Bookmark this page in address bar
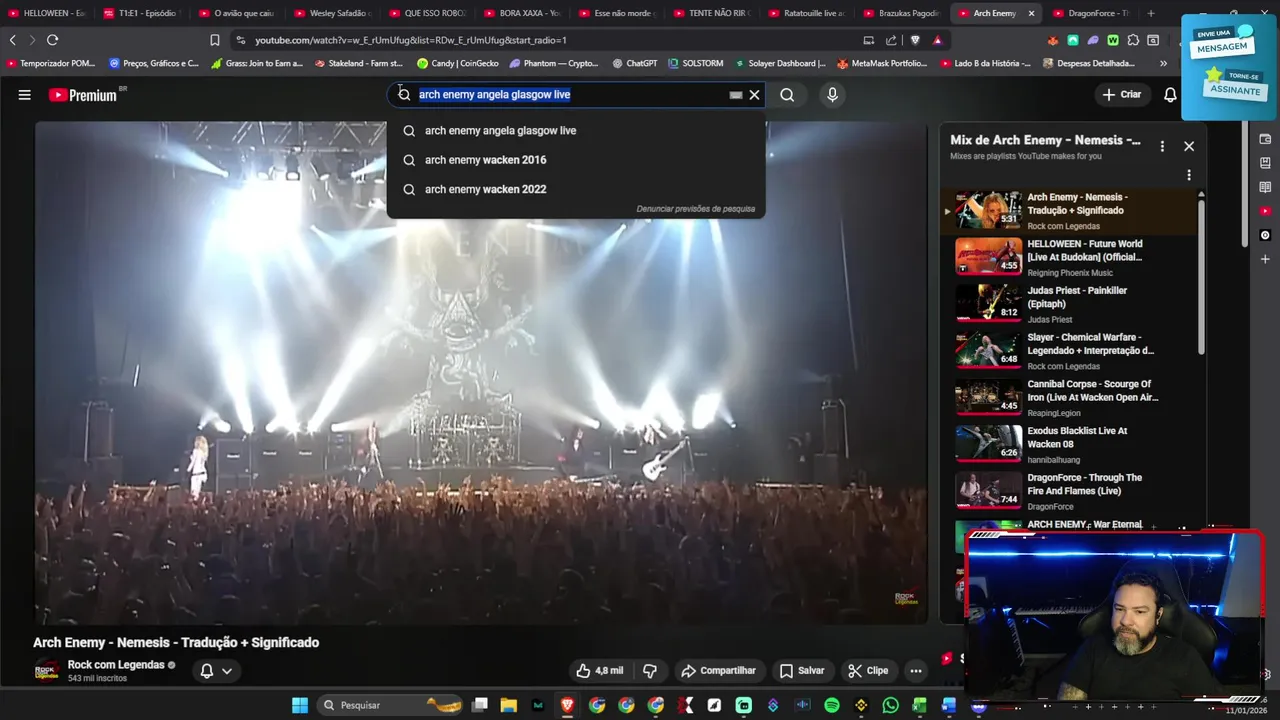The image size is (1280, 720). point(215,40)
